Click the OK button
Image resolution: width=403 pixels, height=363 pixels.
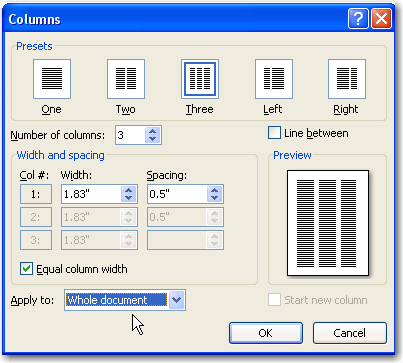pyautogui.click(x=266, y=333)
